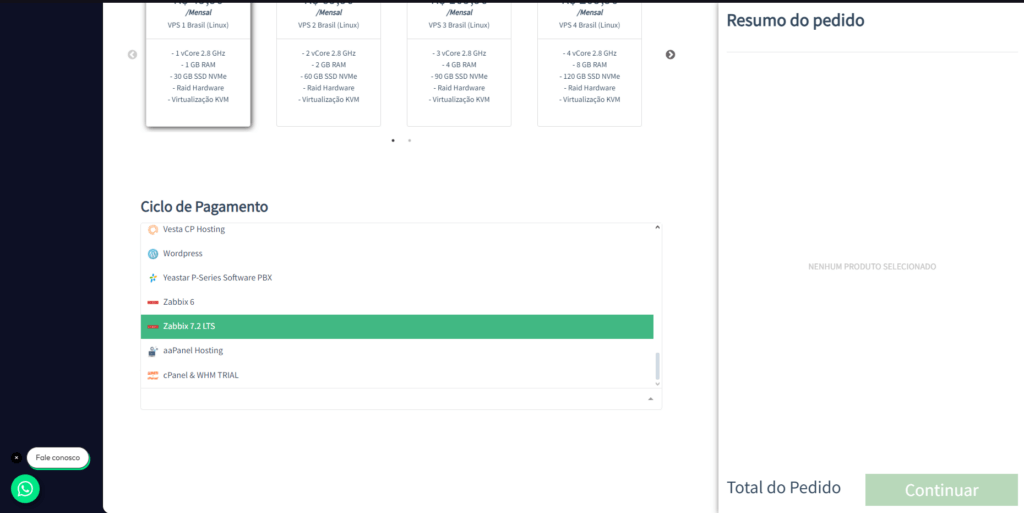Screen dimensions: 1024x513
Task: Click dropdown list scroll up arrow
Action: pyautogui.click(x=658, y=228)
